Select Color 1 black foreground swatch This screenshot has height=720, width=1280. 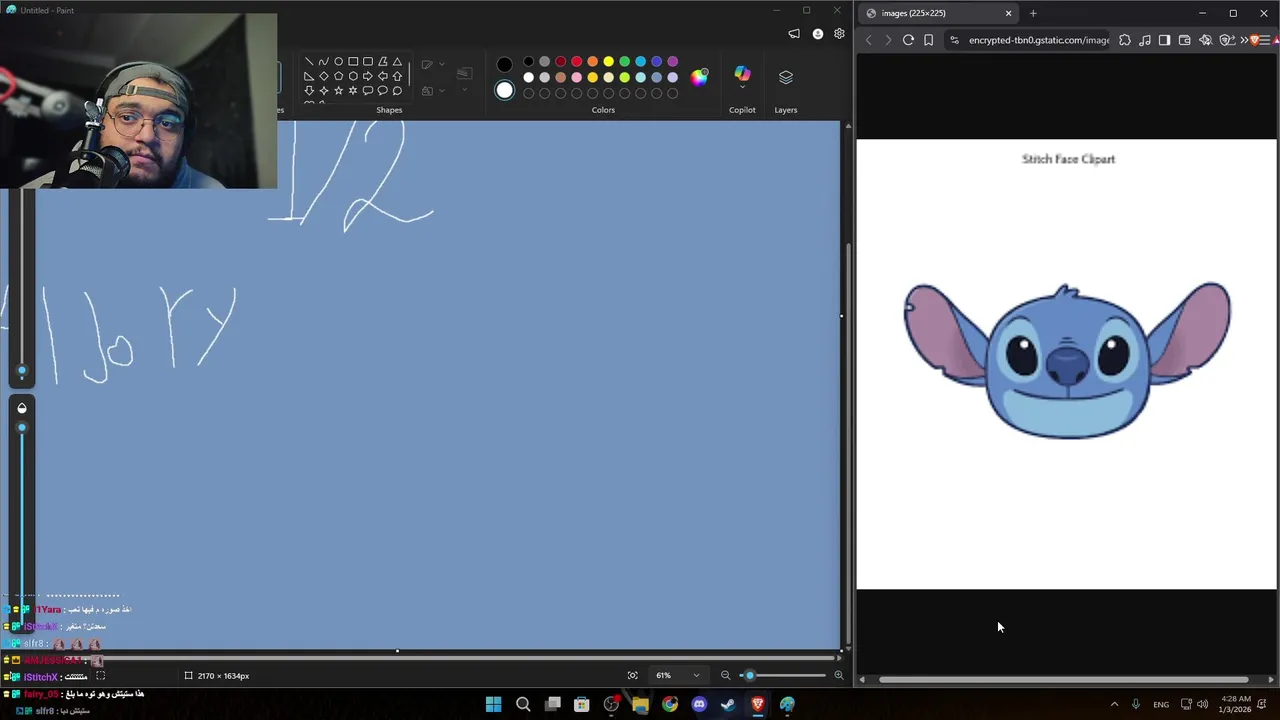[x=504, y=64]
